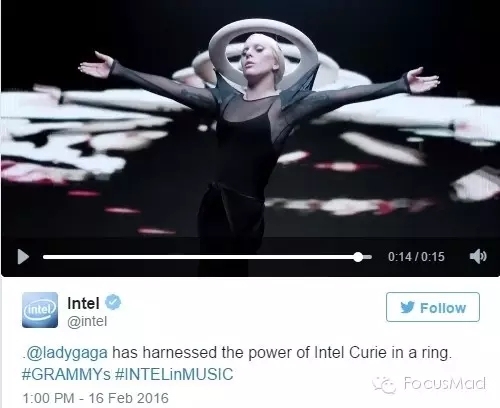This screenshot has width=500, height=408.
Task: Open the #GRAMMYs hashtag
Action: [66, 374]
